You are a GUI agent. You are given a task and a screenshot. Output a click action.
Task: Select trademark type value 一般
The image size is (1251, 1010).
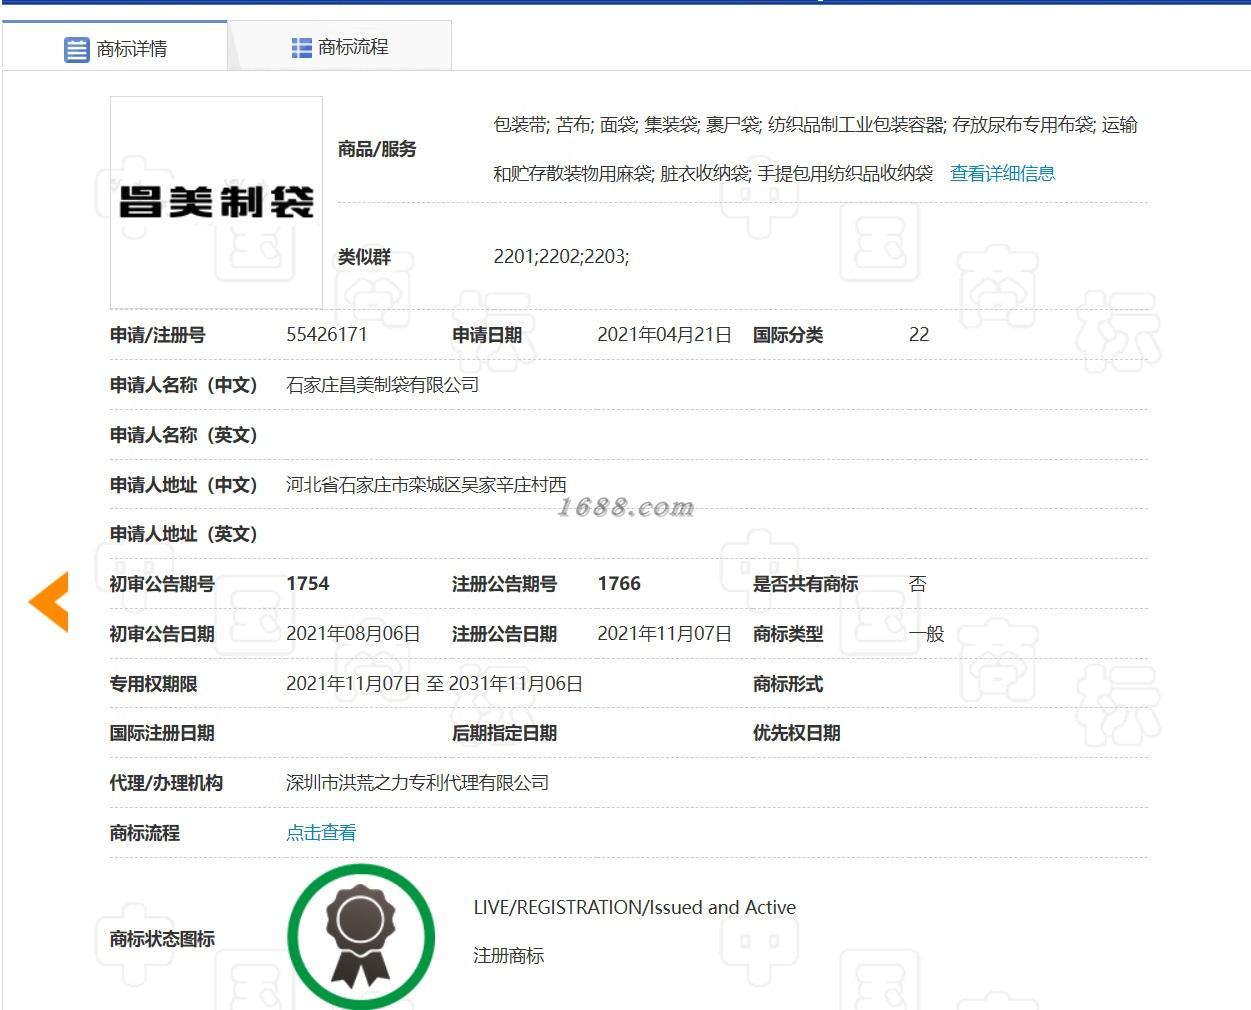(x=926, y=633)
